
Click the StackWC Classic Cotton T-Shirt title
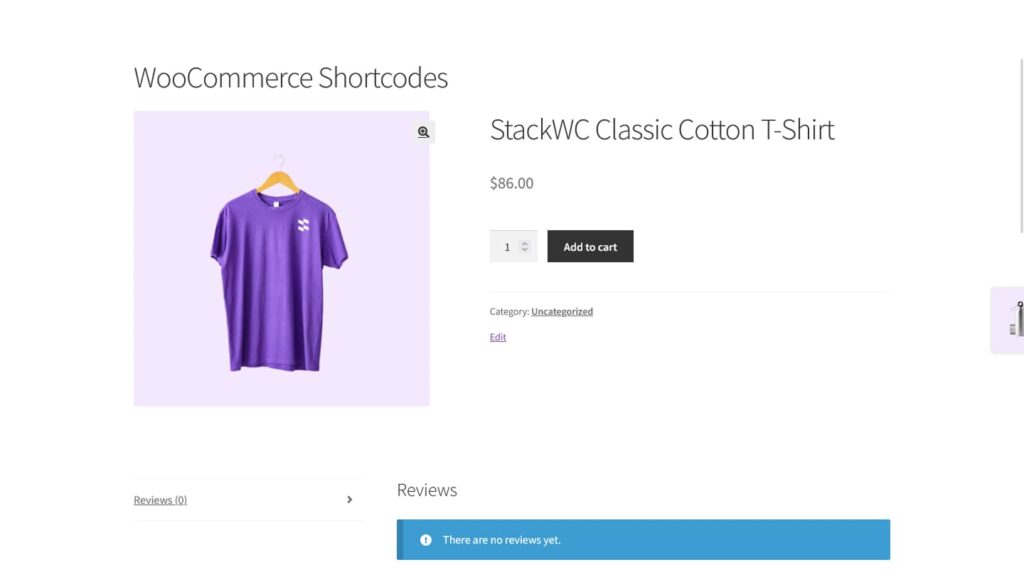tap(662, 130)
